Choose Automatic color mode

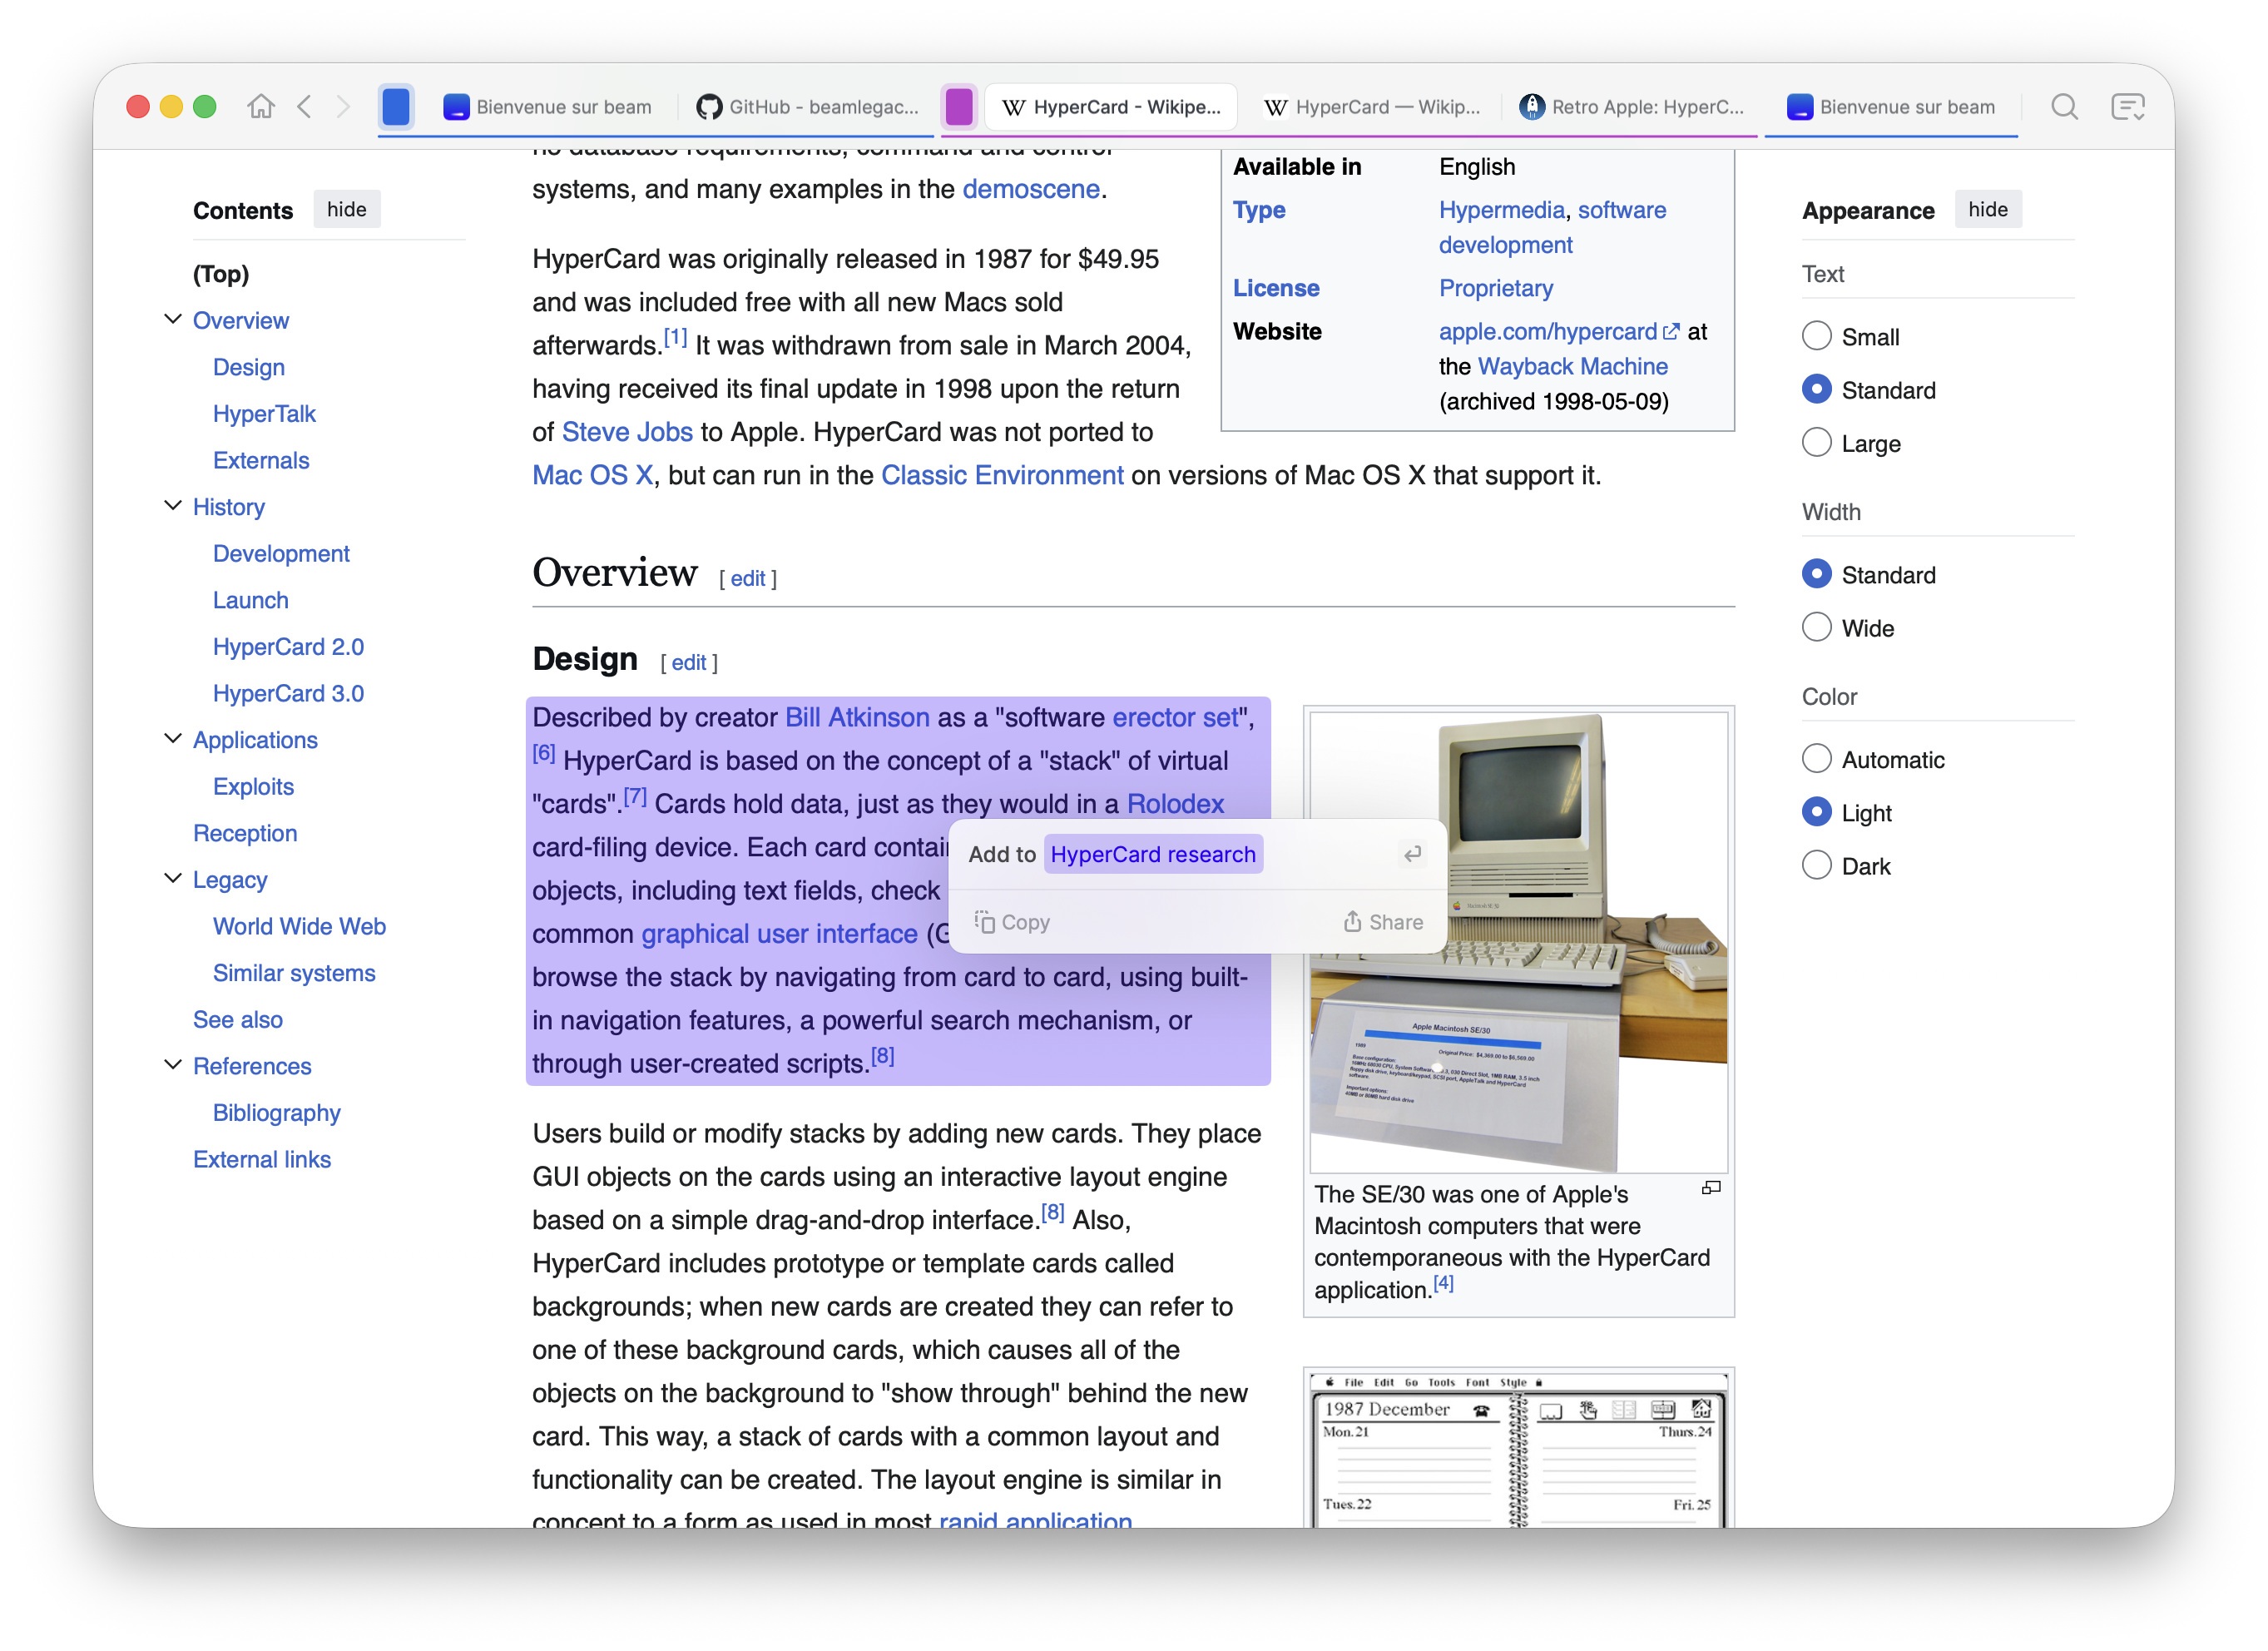click(x=1817, y=759)
